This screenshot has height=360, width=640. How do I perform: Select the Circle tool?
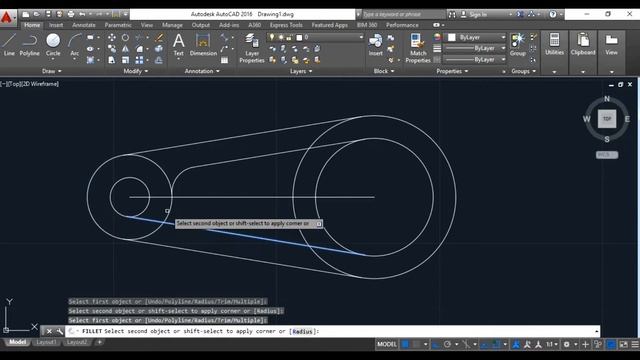point(53,45)
